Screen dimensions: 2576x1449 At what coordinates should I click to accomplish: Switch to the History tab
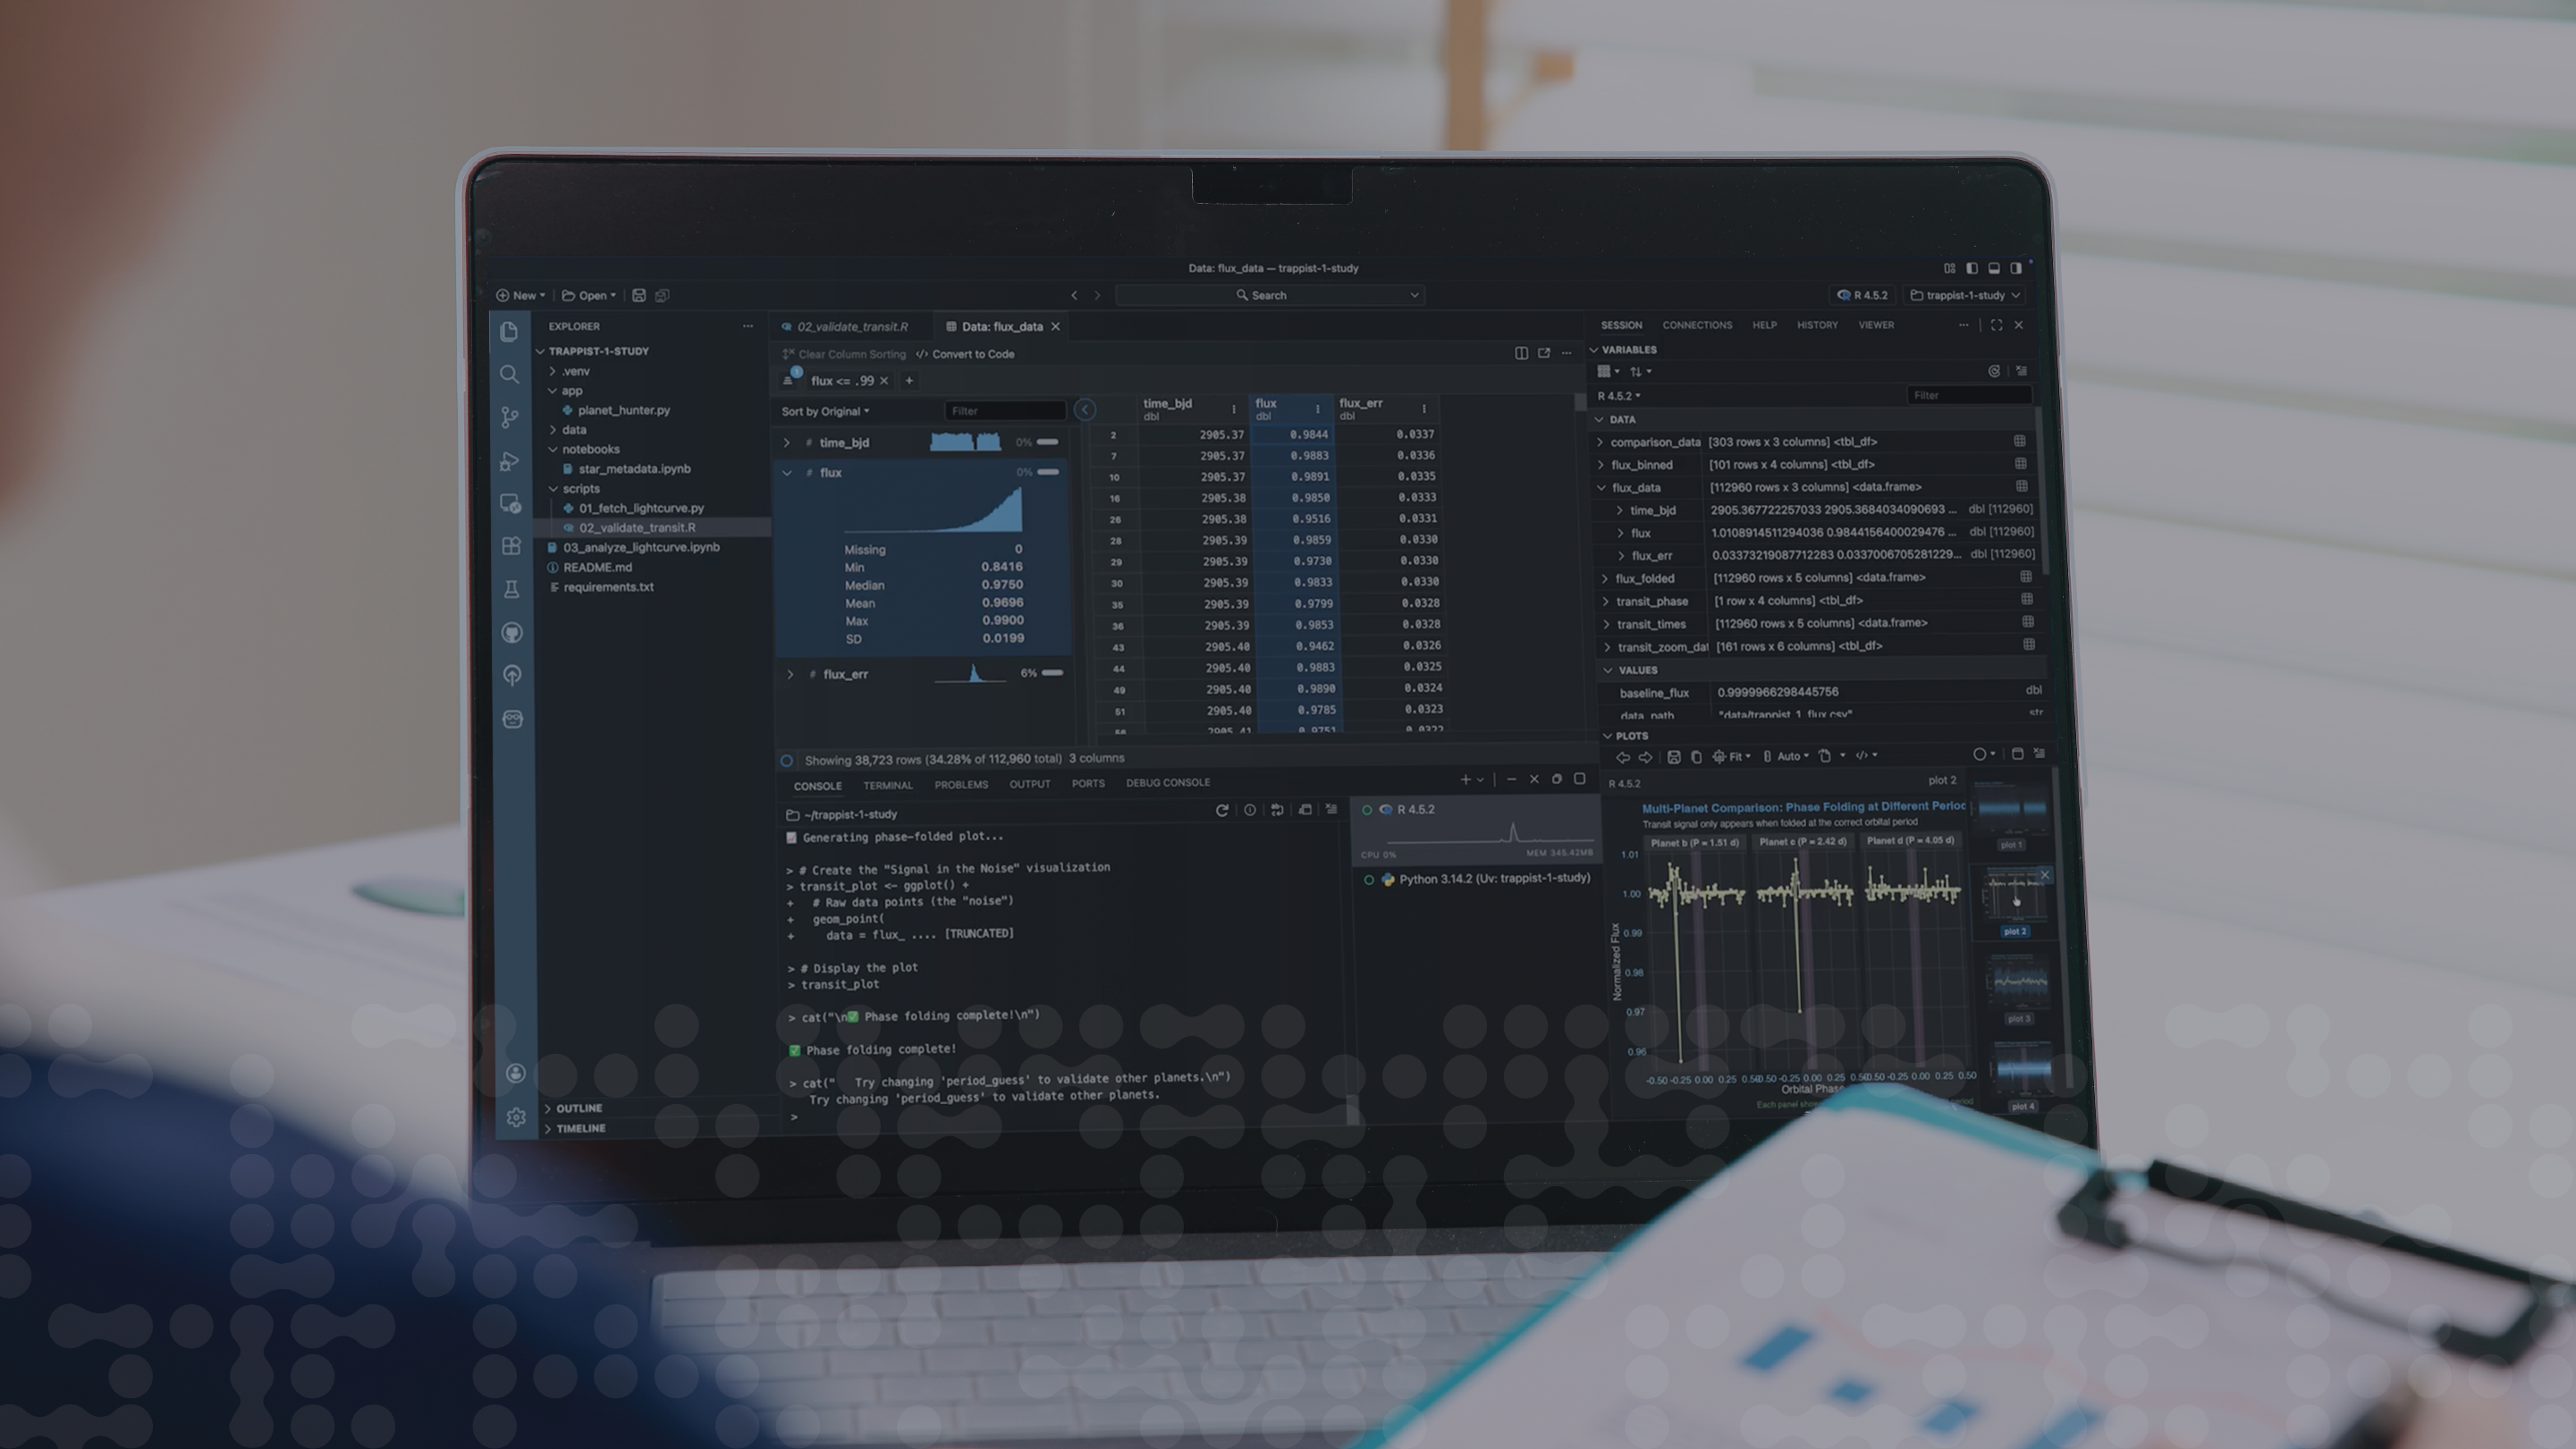(1817, 325)
